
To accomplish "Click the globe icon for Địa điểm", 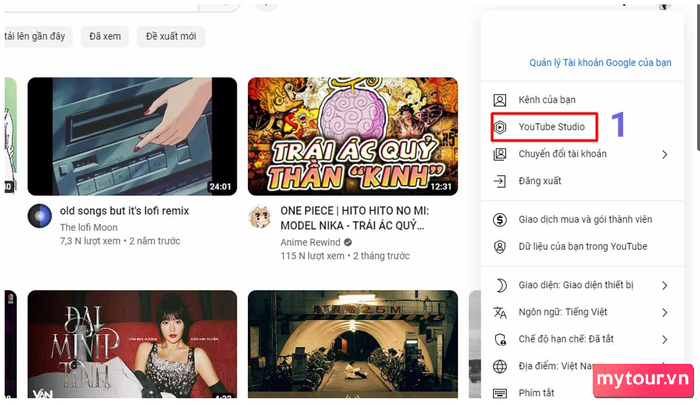I will pyautogui.click(x=500, y=367).
